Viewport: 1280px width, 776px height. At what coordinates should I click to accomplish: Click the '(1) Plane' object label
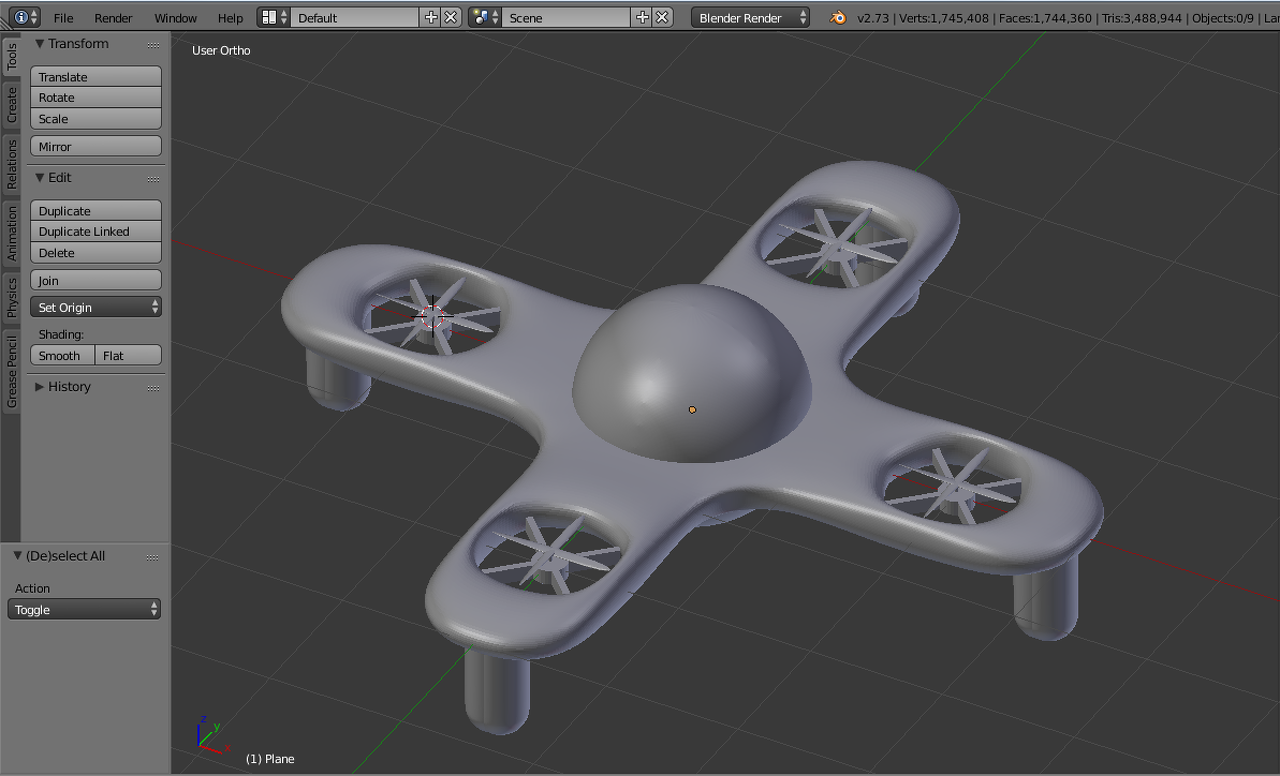pyautogui.click(x=270, y=759)
